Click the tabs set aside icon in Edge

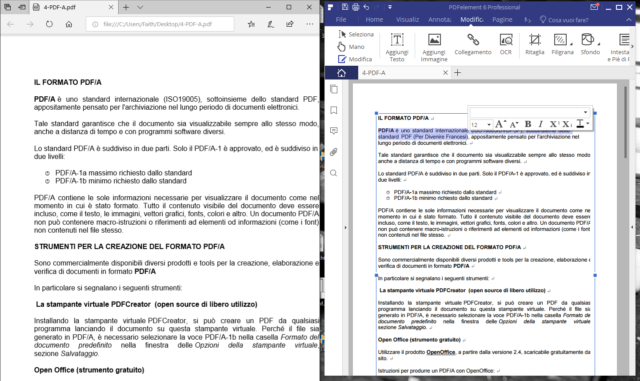8,7
